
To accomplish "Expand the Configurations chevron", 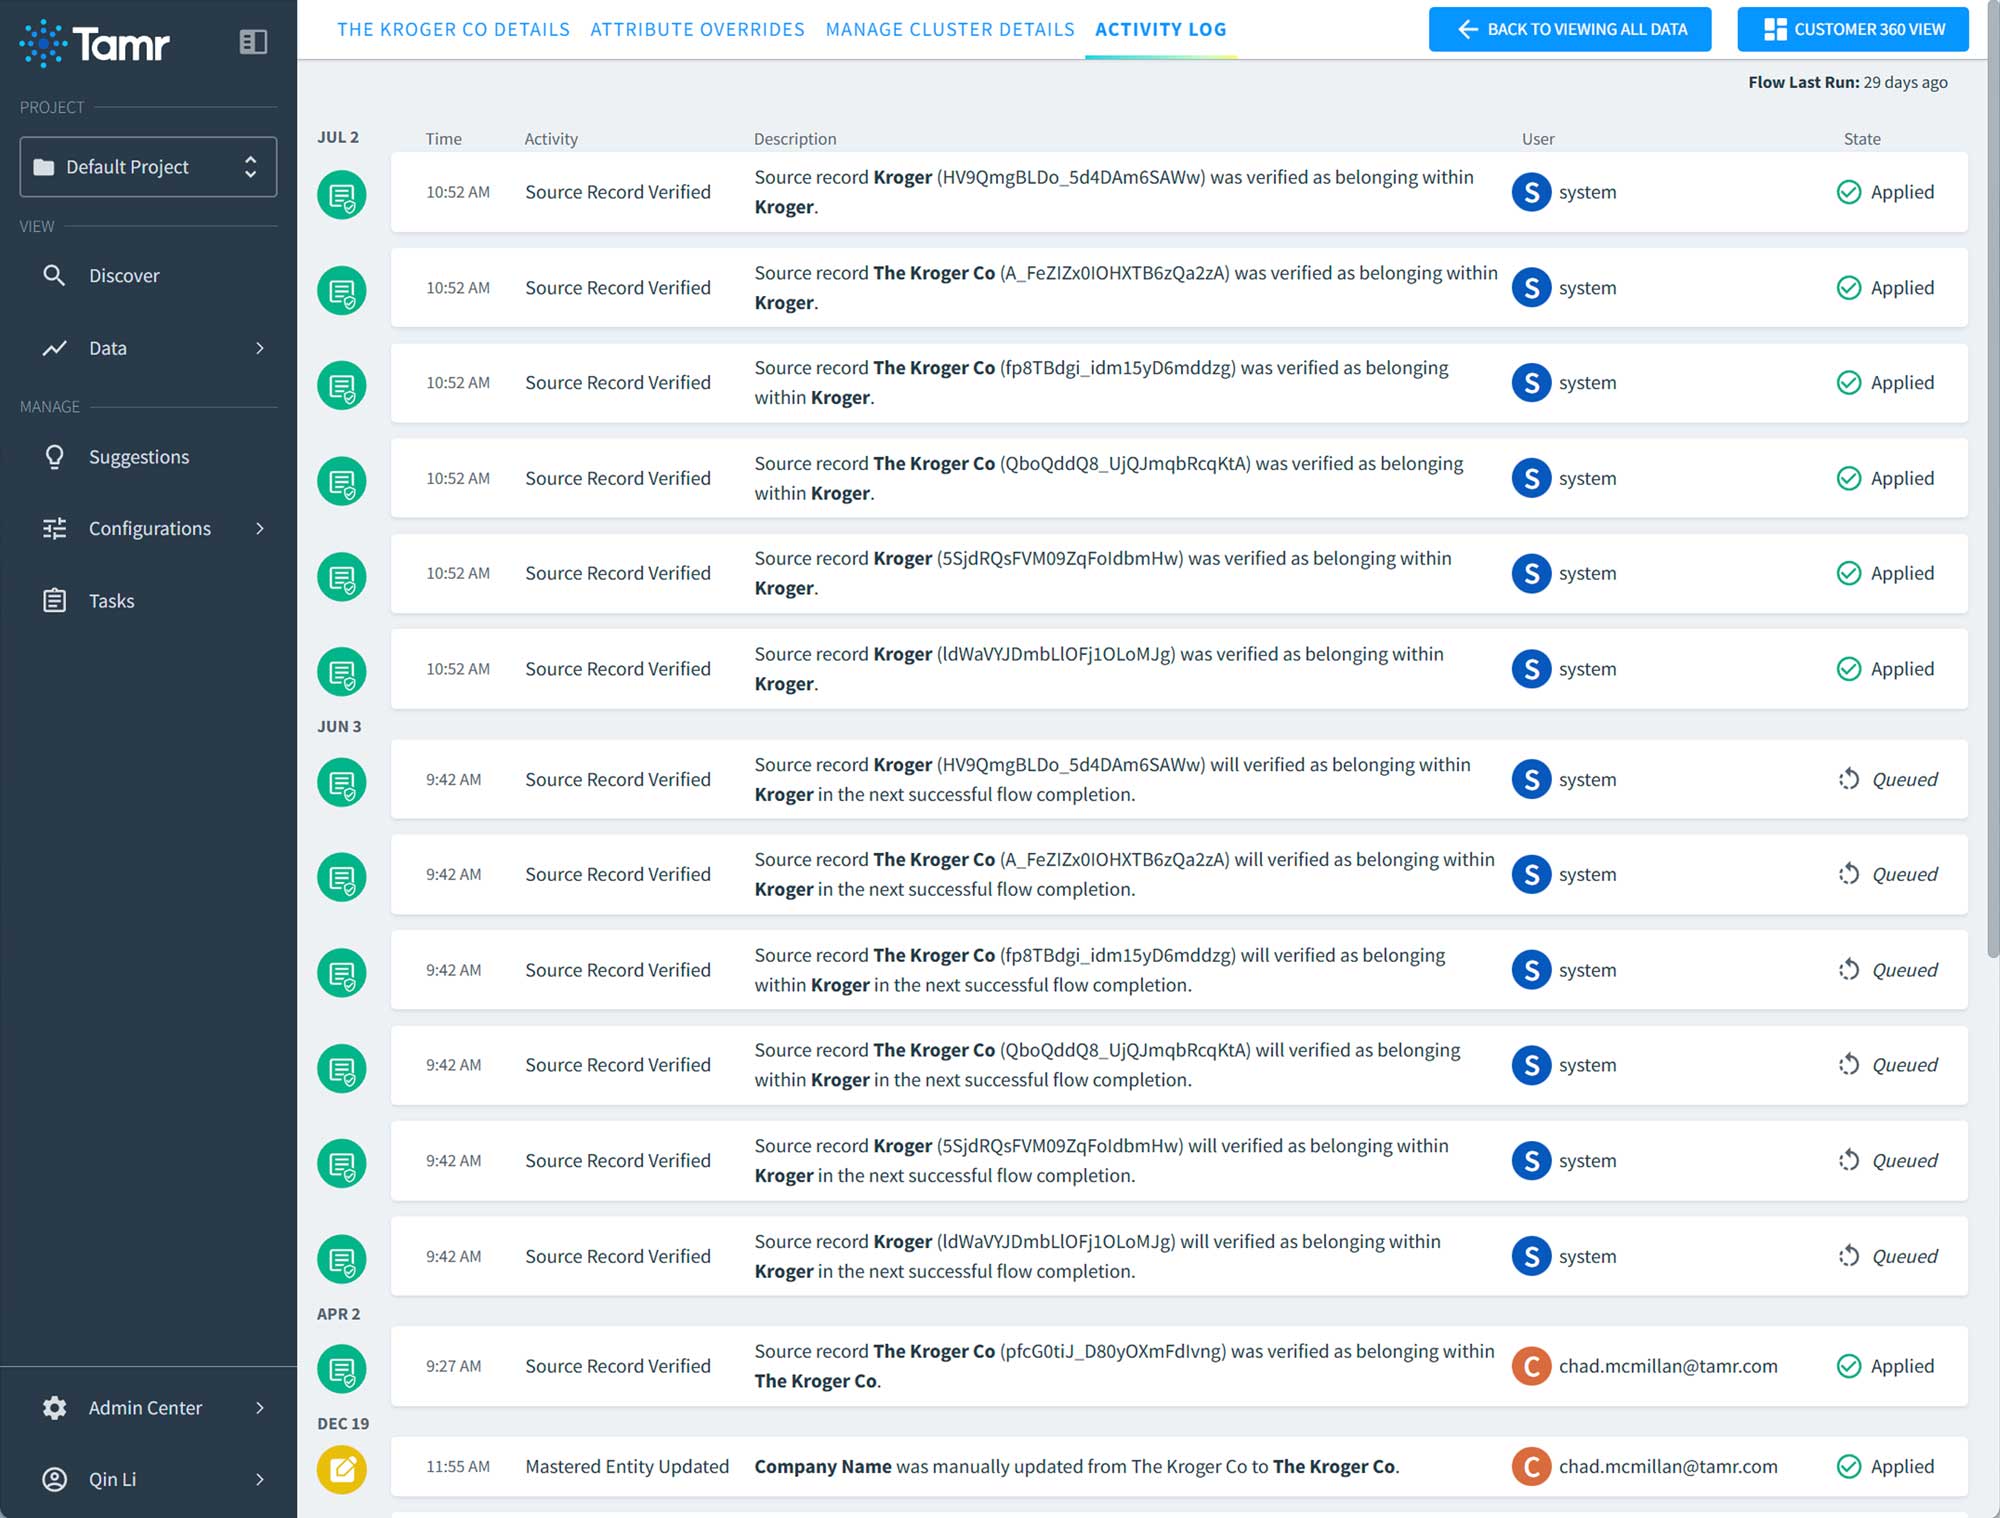I will point(260,528).
